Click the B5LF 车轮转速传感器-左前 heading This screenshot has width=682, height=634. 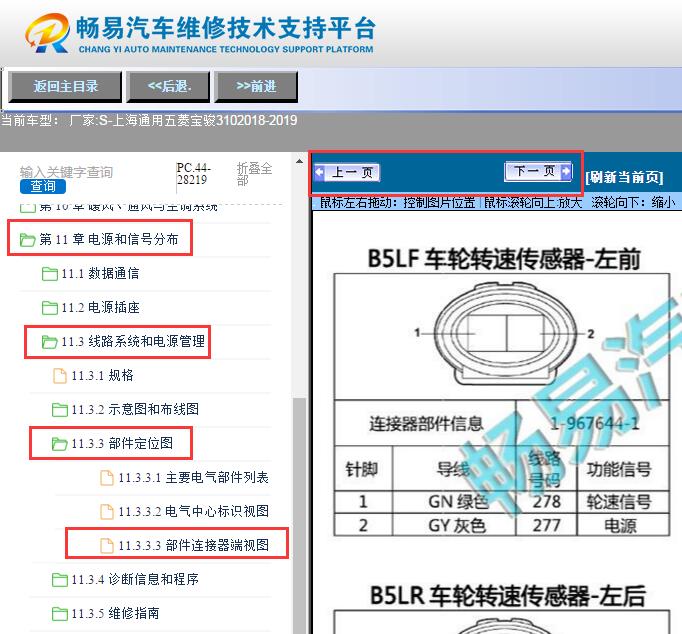tap(504, 259)
